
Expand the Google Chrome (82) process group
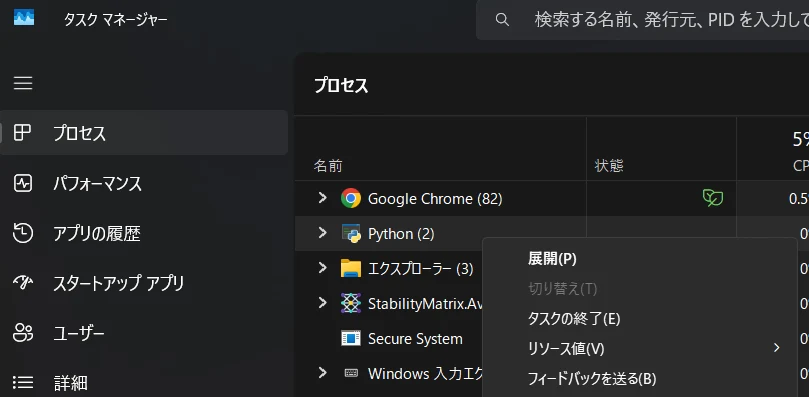tap(322, 198)
